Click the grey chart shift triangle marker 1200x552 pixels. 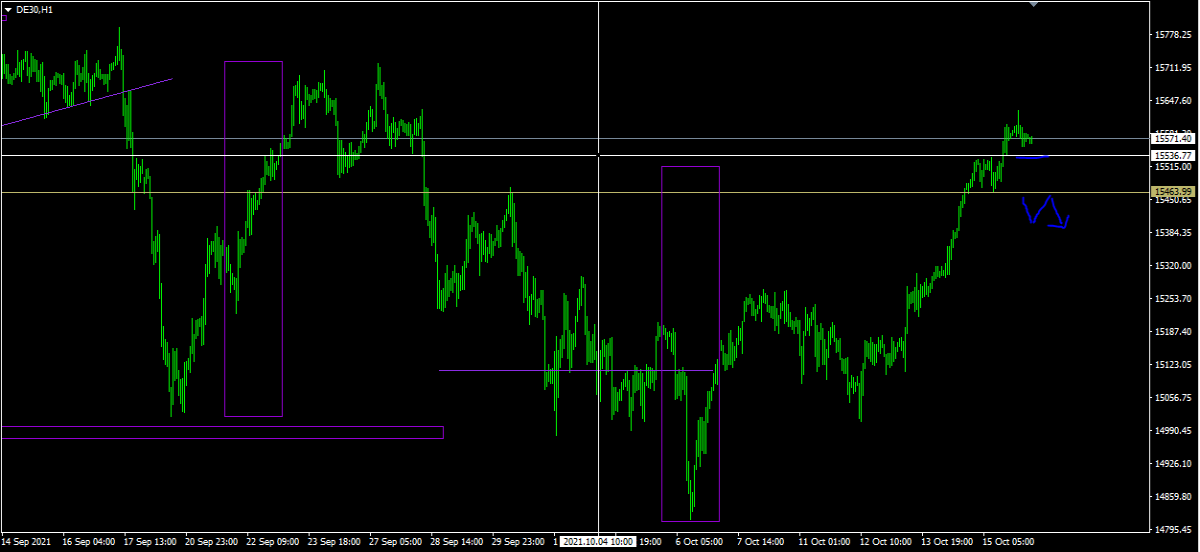(x=1033, y=4)
